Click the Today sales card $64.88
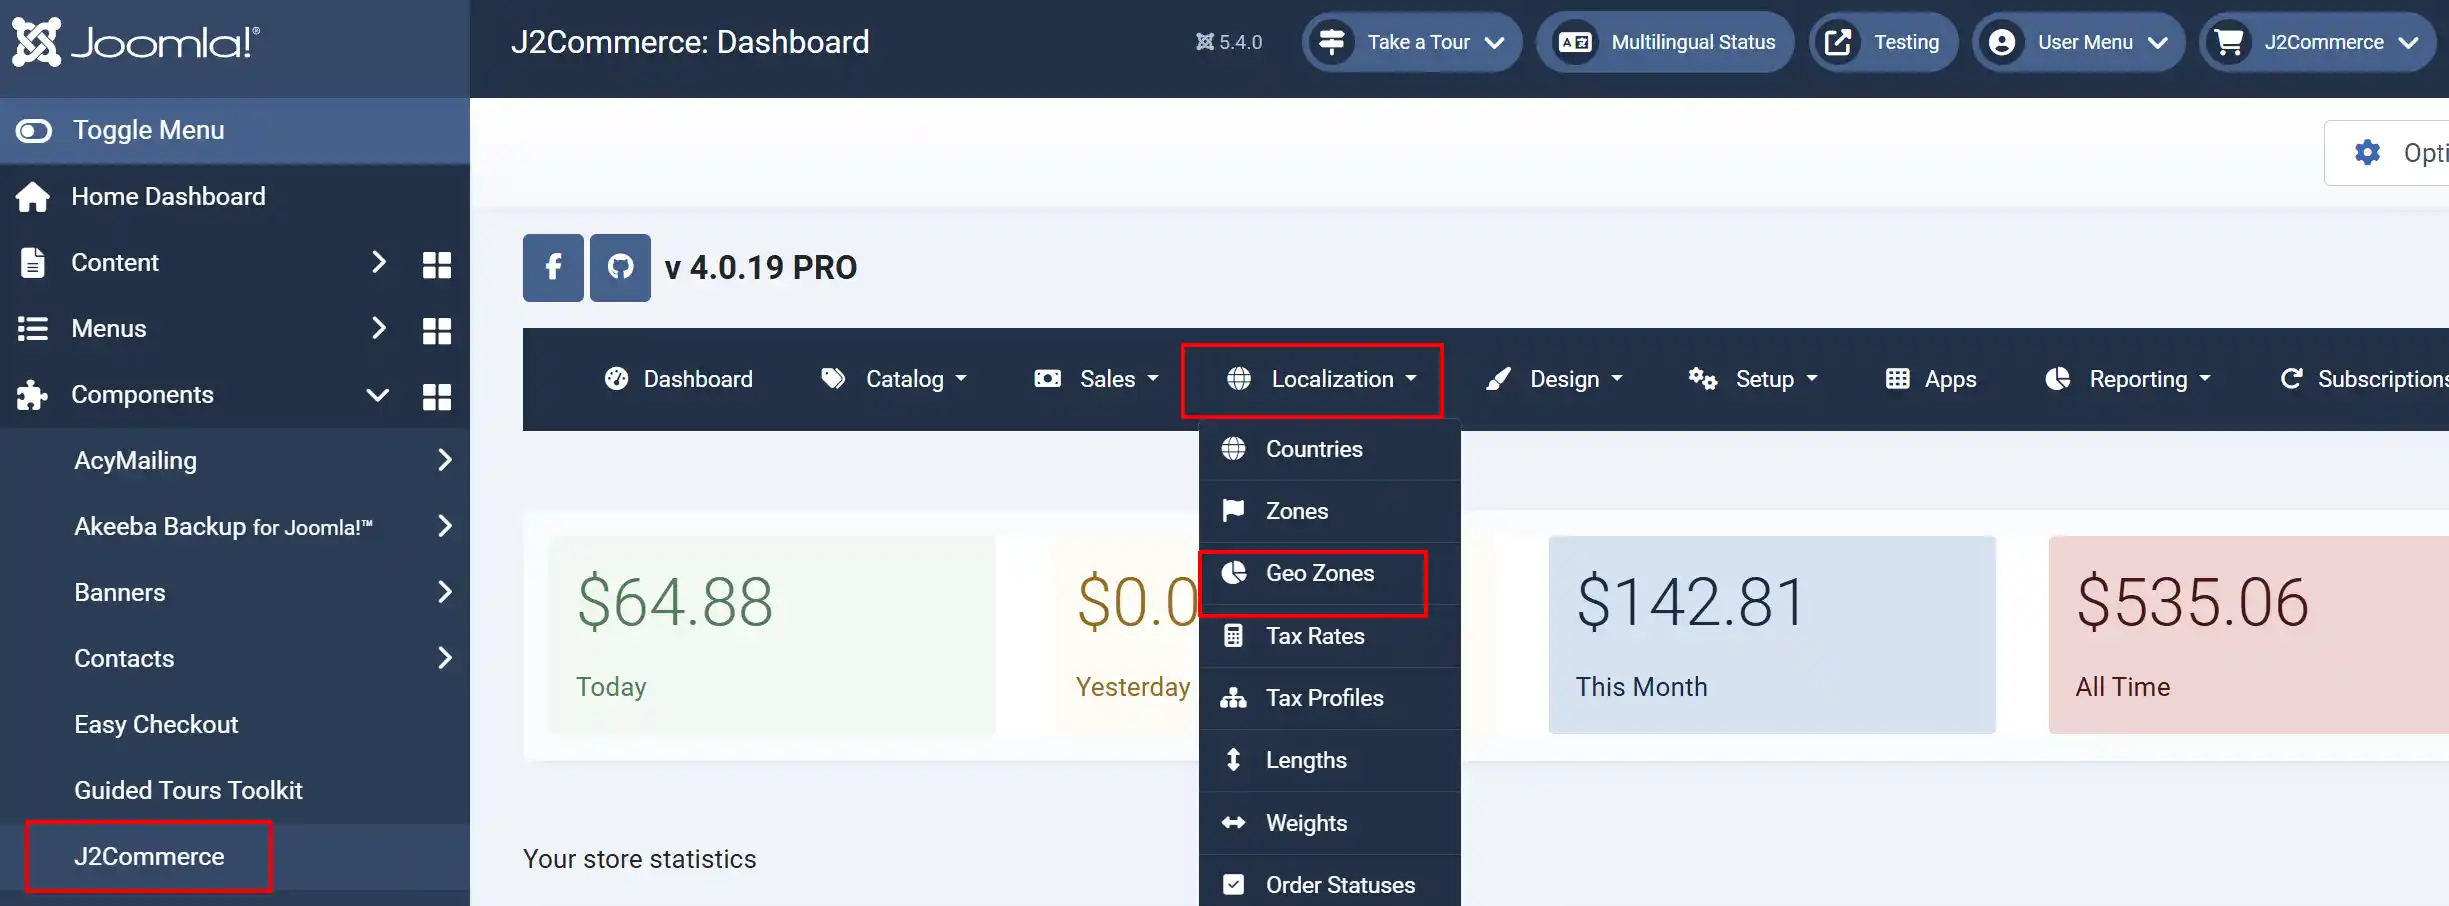The width and height of the screenshot is (2449, 906). (772, 635)
